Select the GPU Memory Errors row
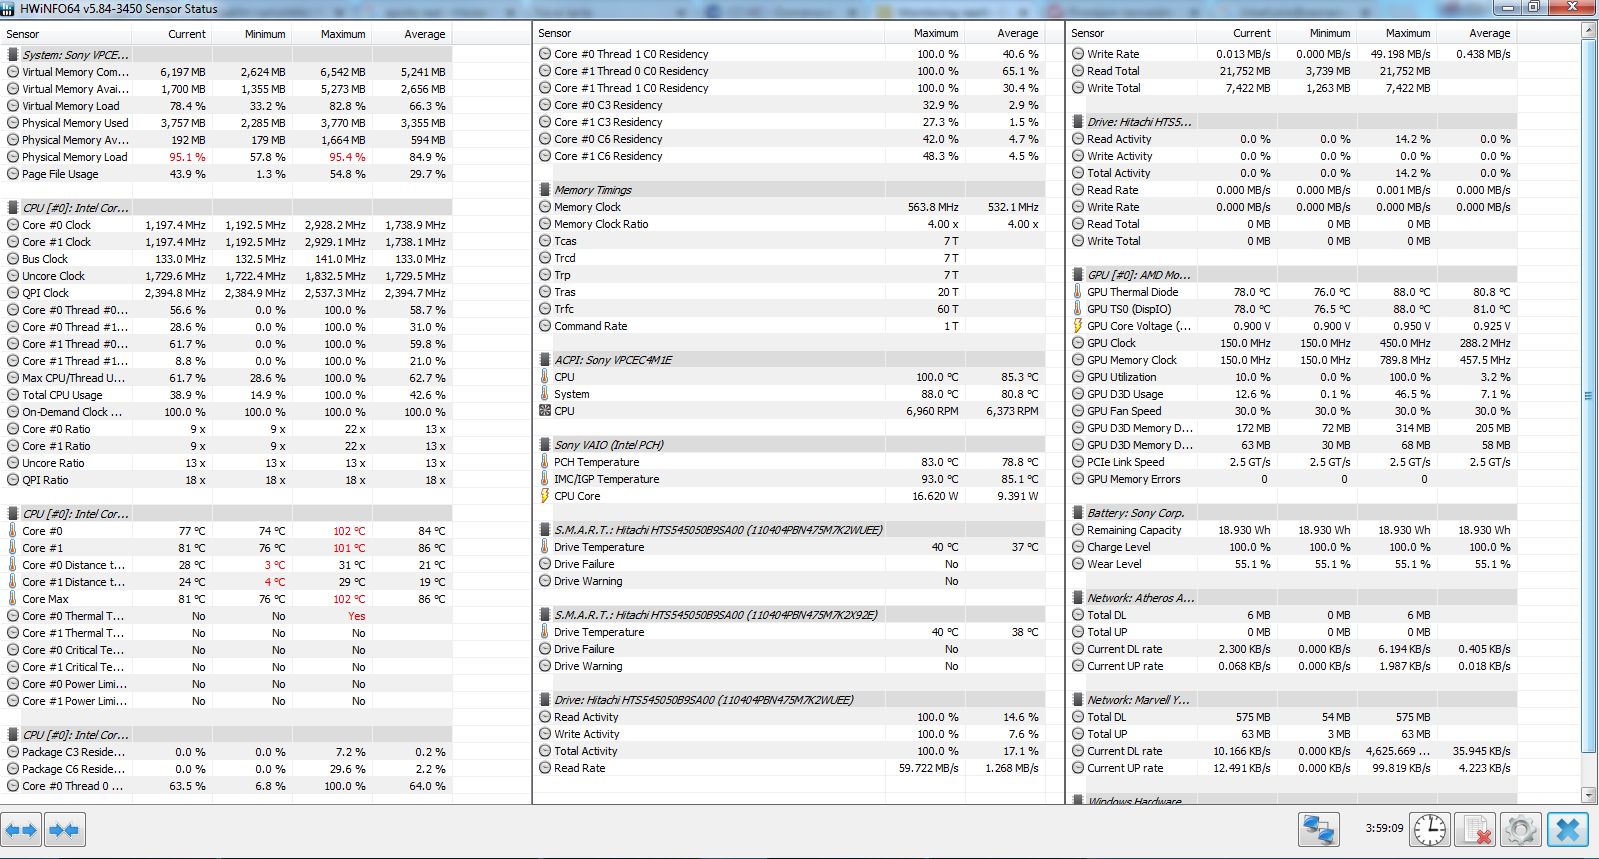This screenshot has height=859, width=1599. coord(1292,479)
